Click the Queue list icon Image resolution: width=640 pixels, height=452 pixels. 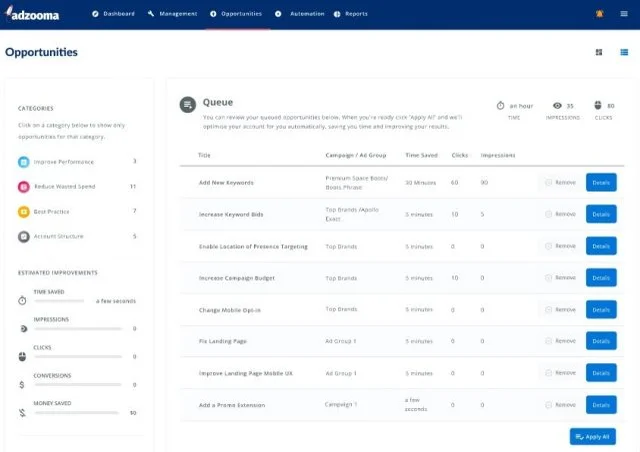[x=188, y=105]
